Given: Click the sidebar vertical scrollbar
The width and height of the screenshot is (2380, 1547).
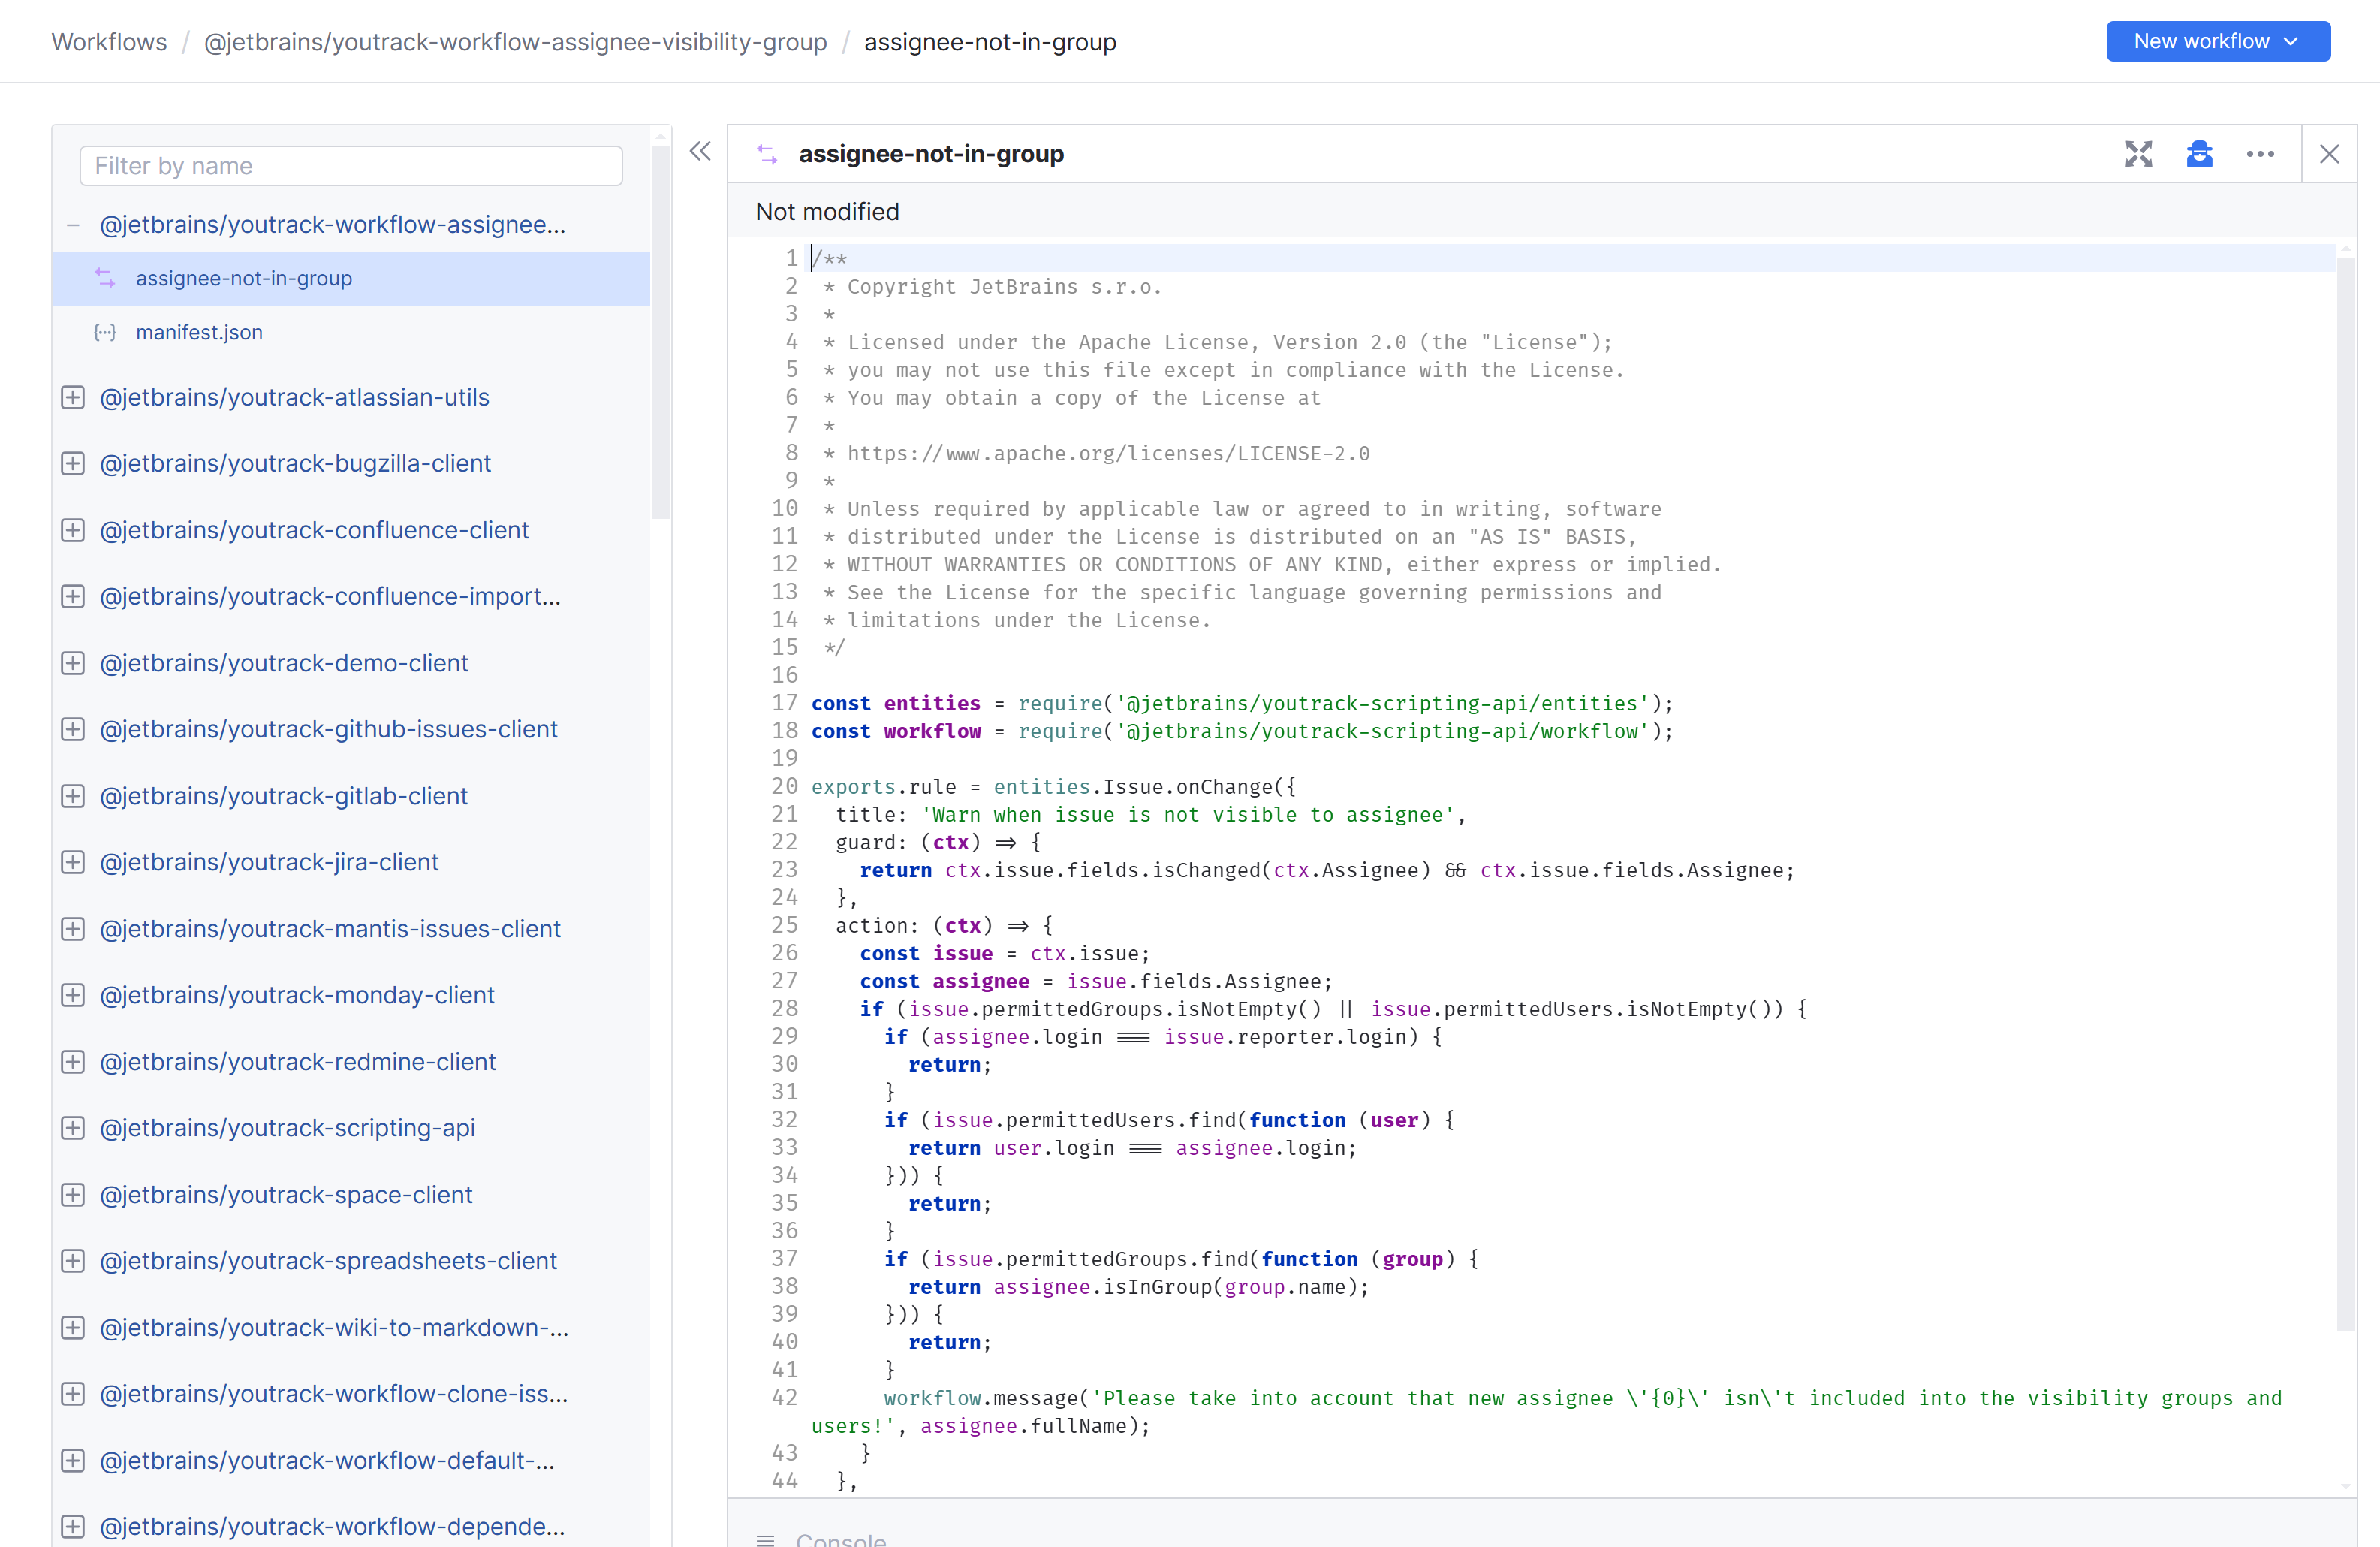Looking at the screenshot, I should [x=661, y=330].
